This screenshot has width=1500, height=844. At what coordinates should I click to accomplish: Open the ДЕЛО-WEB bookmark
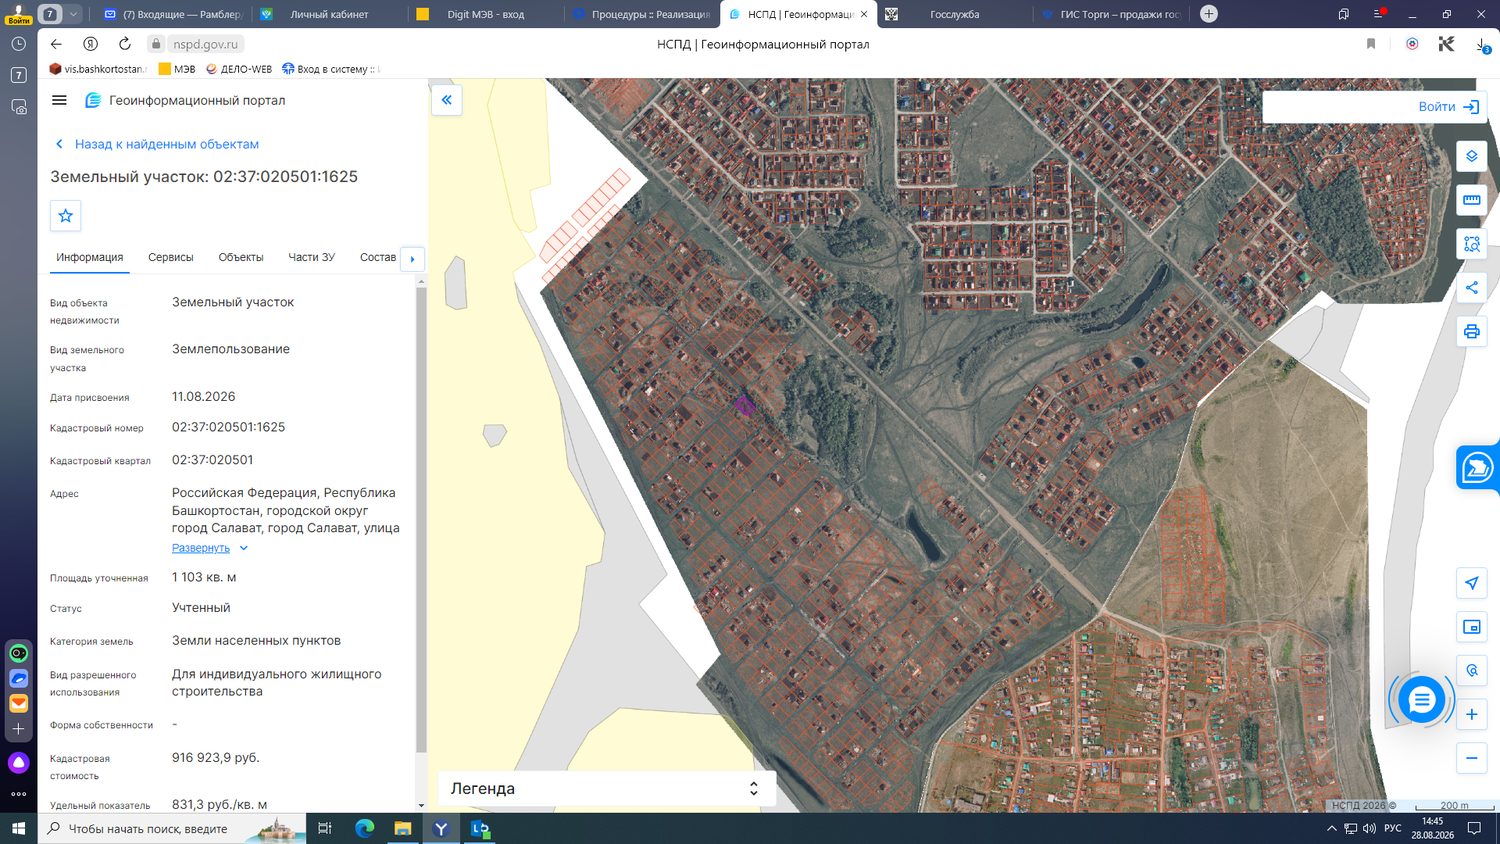pyautogui.click(x=239, y=69)
